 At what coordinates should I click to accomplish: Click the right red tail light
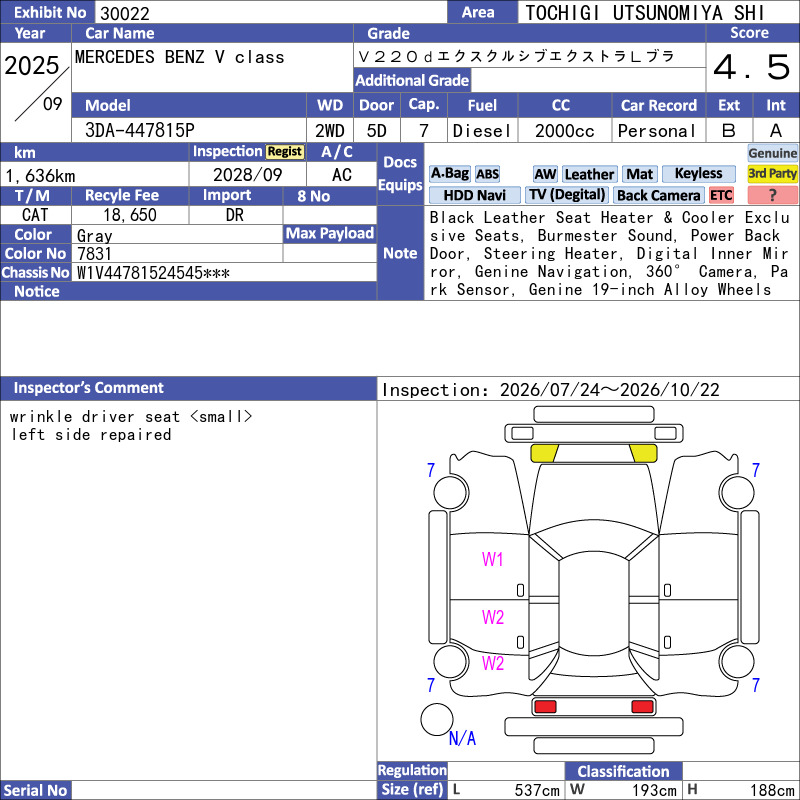pos(642,707)
